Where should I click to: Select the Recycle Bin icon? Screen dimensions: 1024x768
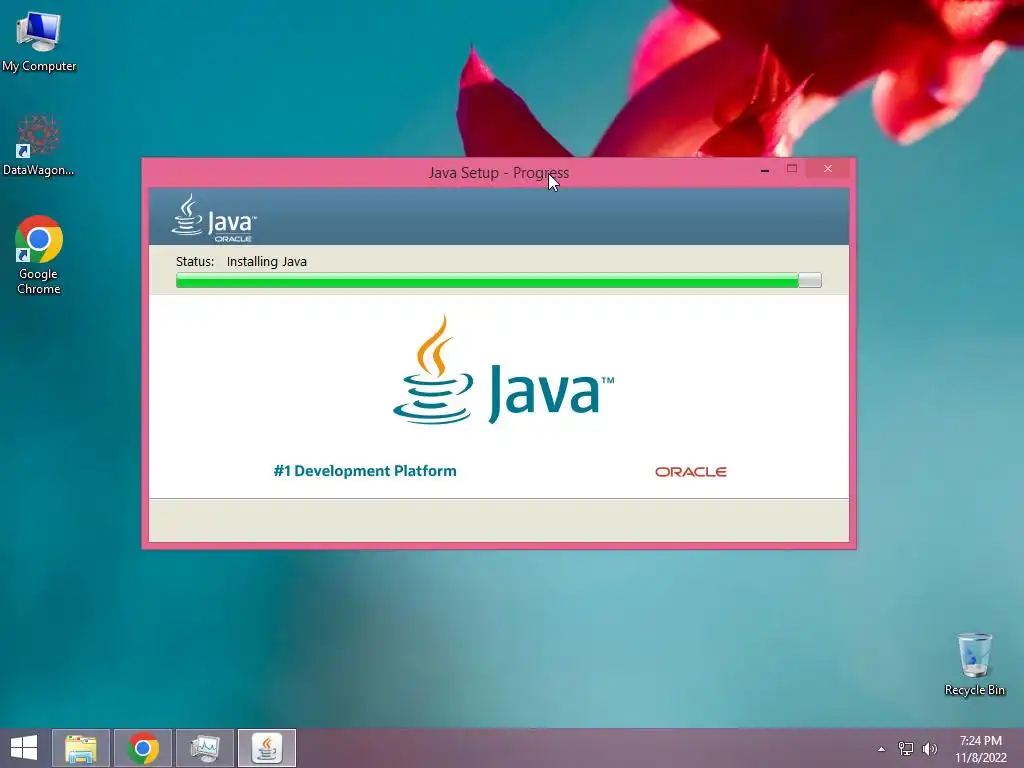(974, 664)
